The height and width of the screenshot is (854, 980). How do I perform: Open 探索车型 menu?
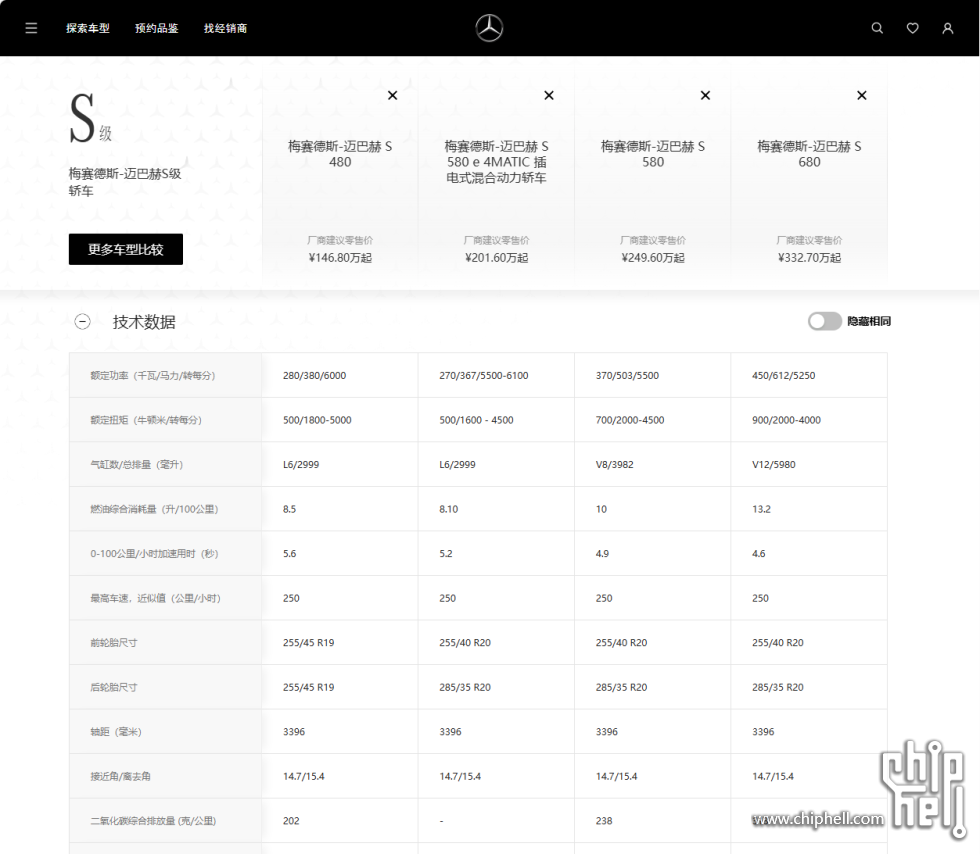pos(88,28)
